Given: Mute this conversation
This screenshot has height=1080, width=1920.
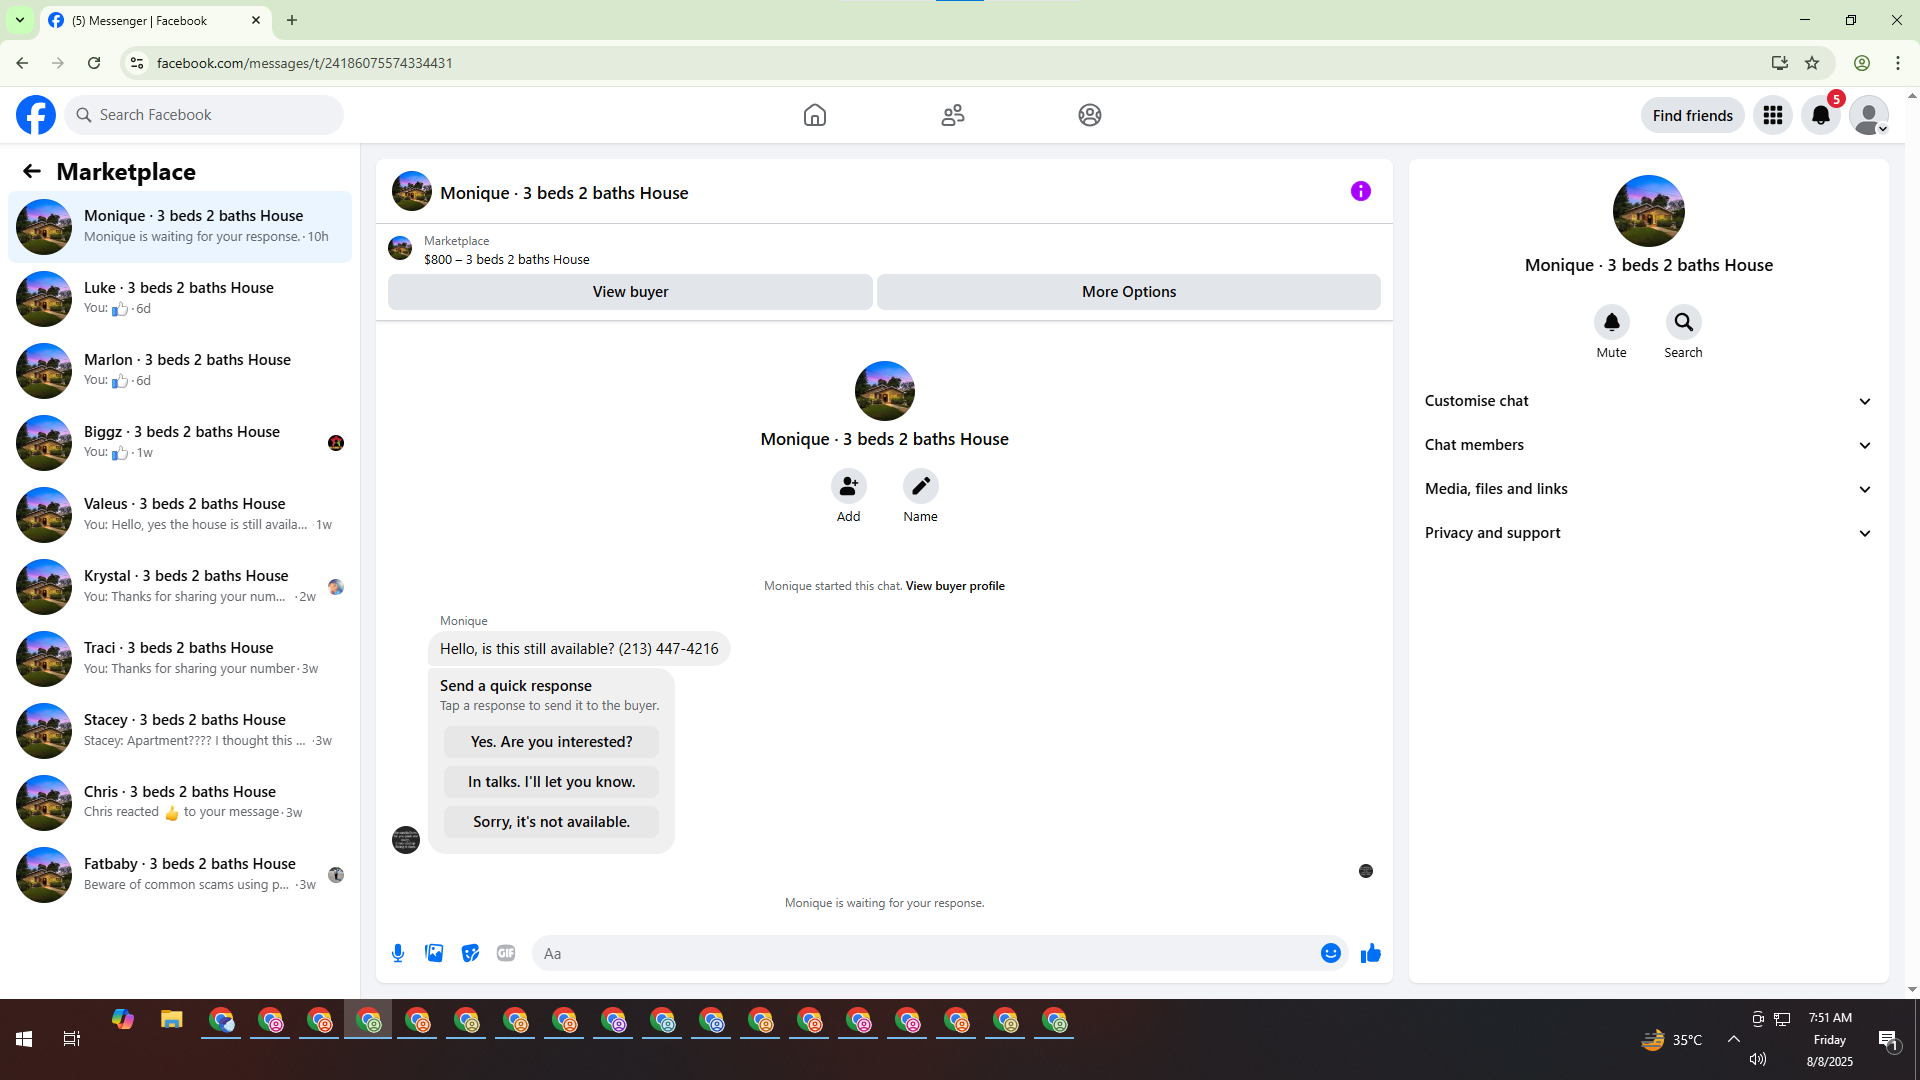Looking at the screenshot, I should [1611, 323].
